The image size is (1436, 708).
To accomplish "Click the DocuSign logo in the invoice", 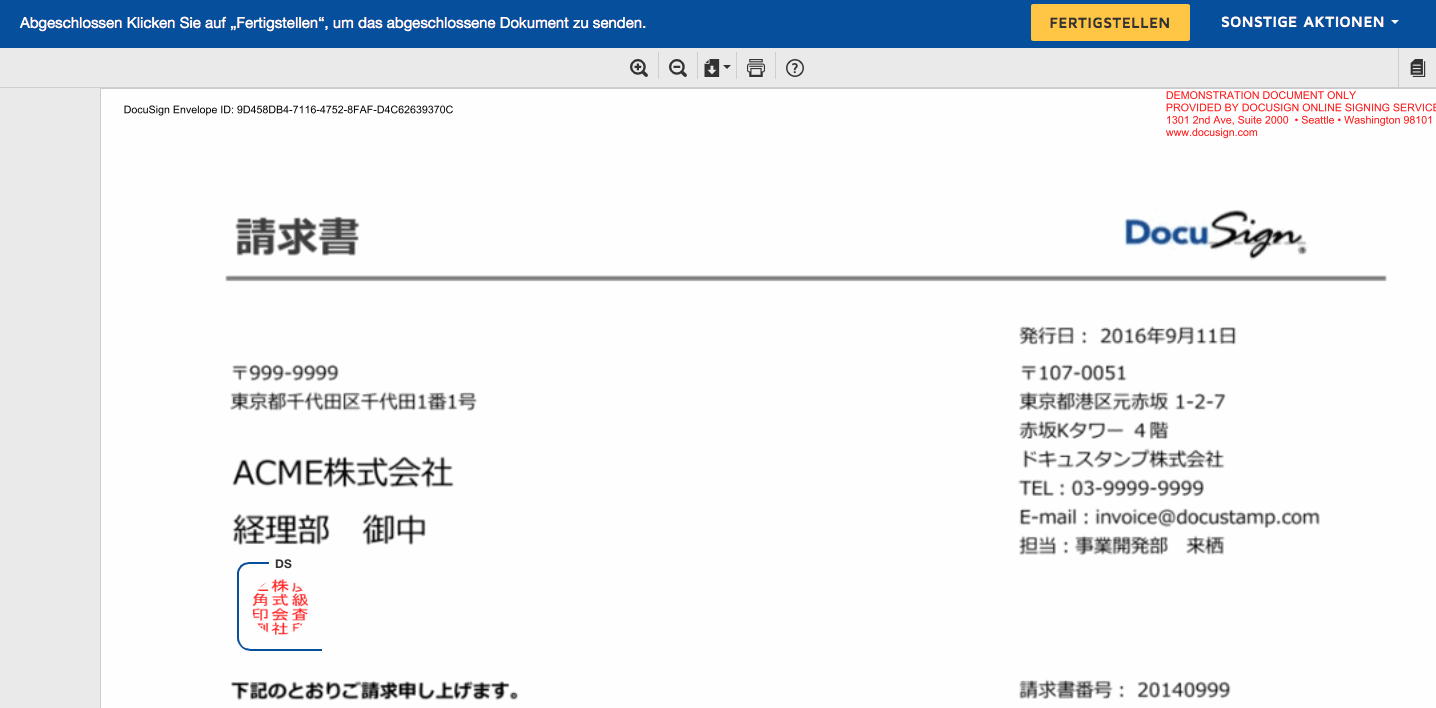I will [x=1214, y=234].
